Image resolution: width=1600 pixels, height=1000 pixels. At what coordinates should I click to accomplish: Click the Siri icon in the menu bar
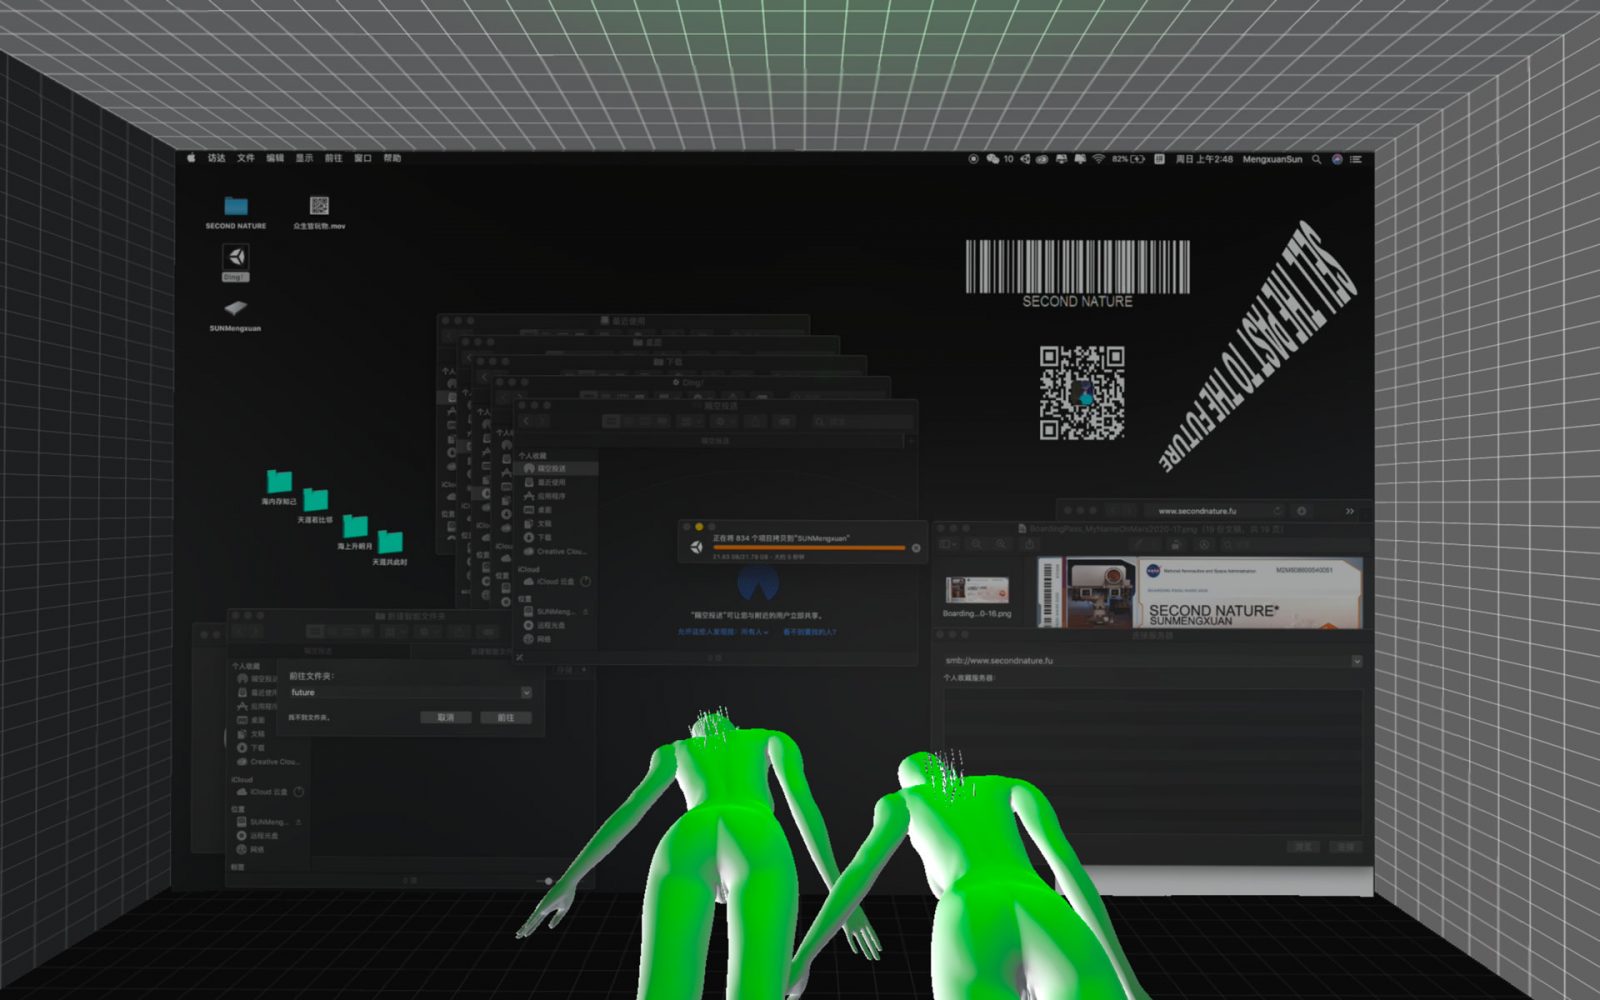pos(1337,159)
